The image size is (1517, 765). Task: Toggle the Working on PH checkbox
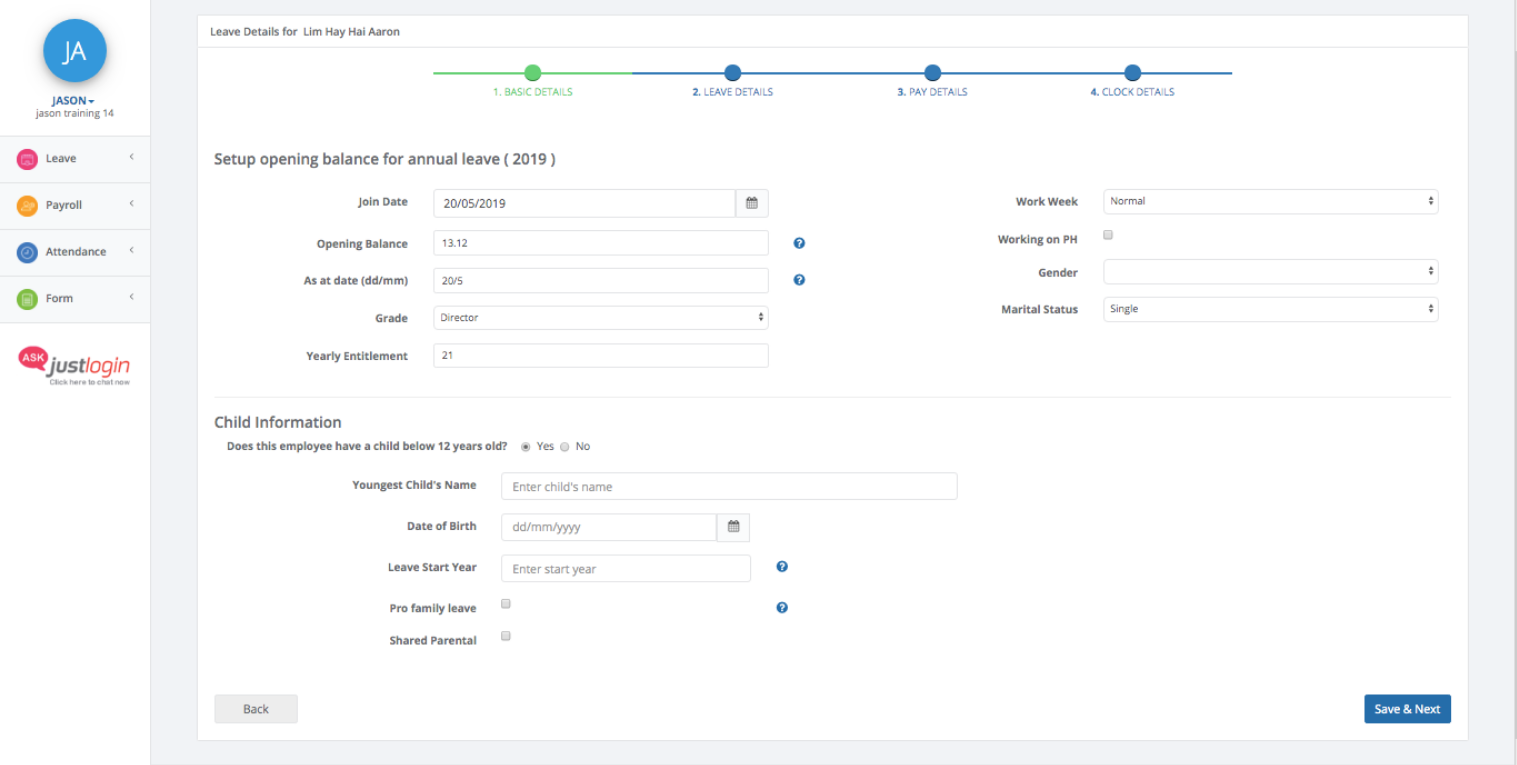(1108, 236)
